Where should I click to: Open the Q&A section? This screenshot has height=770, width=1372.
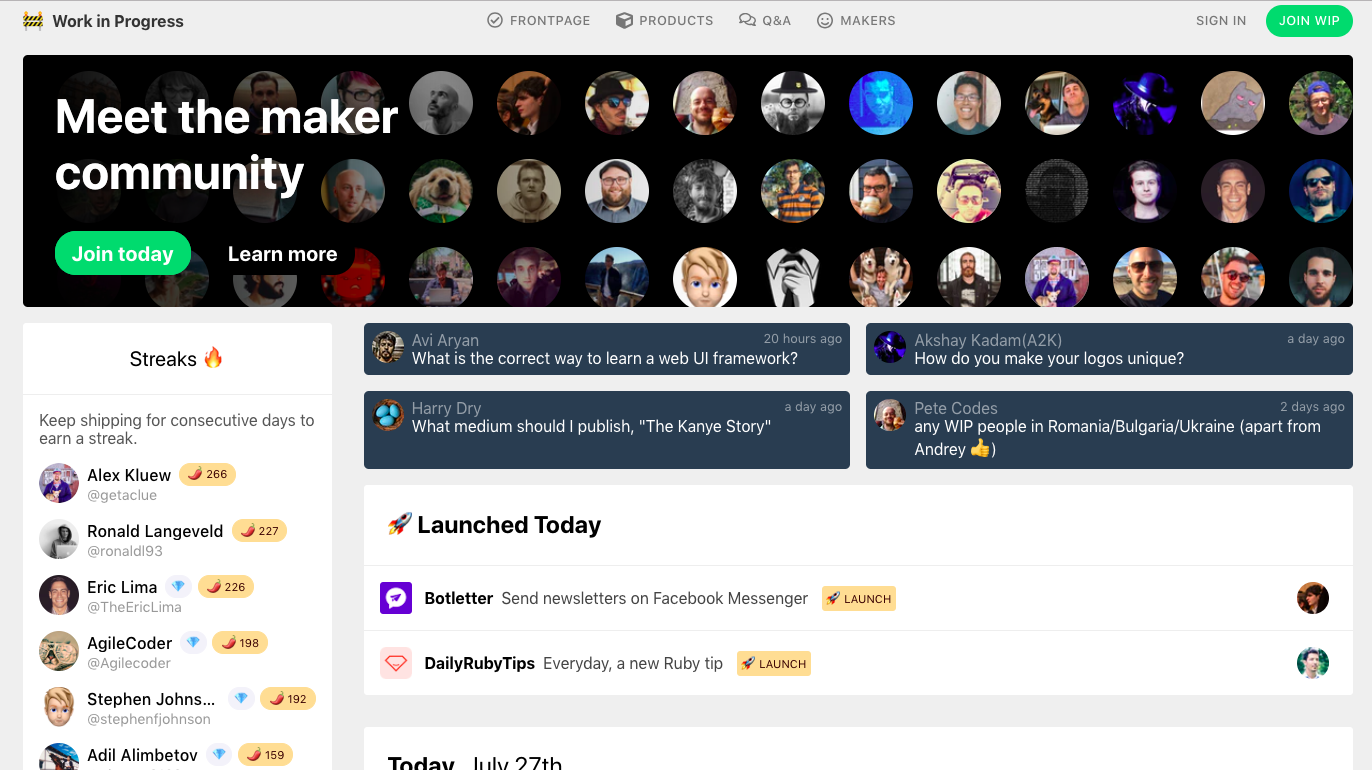(x=765, y=20)
